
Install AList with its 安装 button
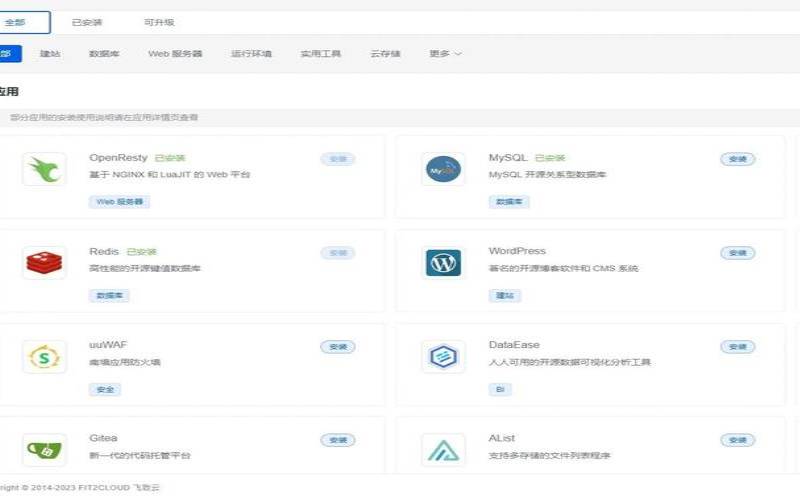click(738, 440)
